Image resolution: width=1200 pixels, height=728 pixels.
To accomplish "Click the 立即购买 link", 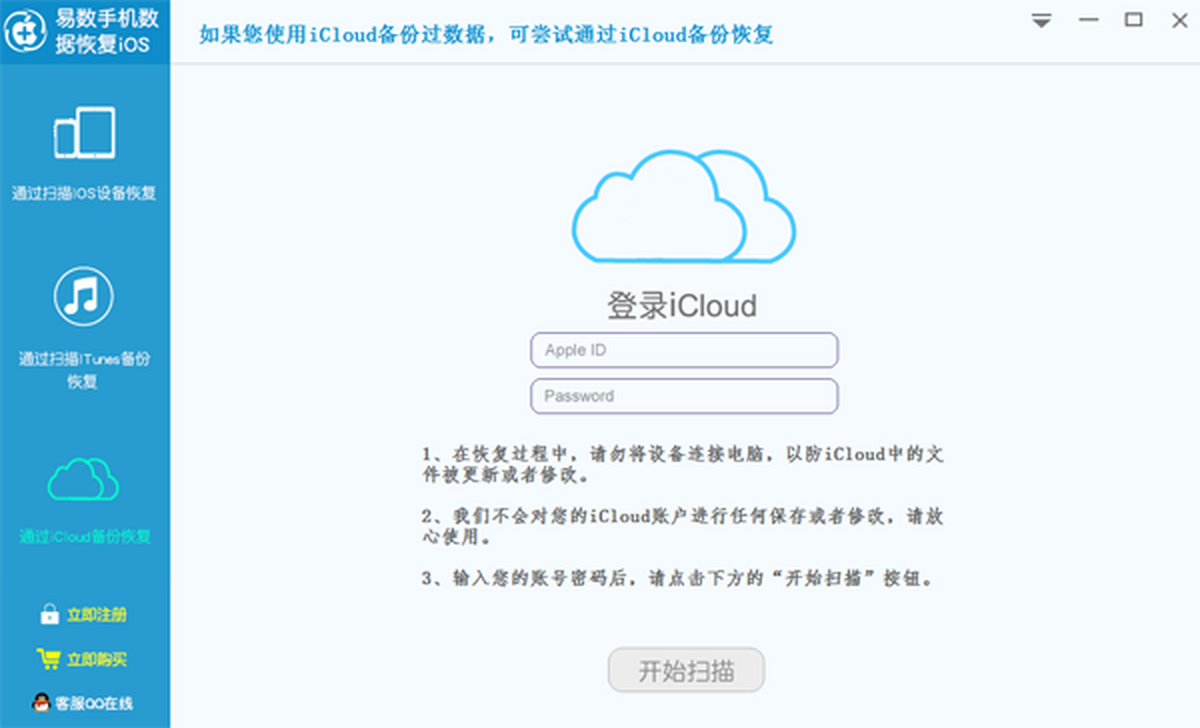I will pos(97,660).
